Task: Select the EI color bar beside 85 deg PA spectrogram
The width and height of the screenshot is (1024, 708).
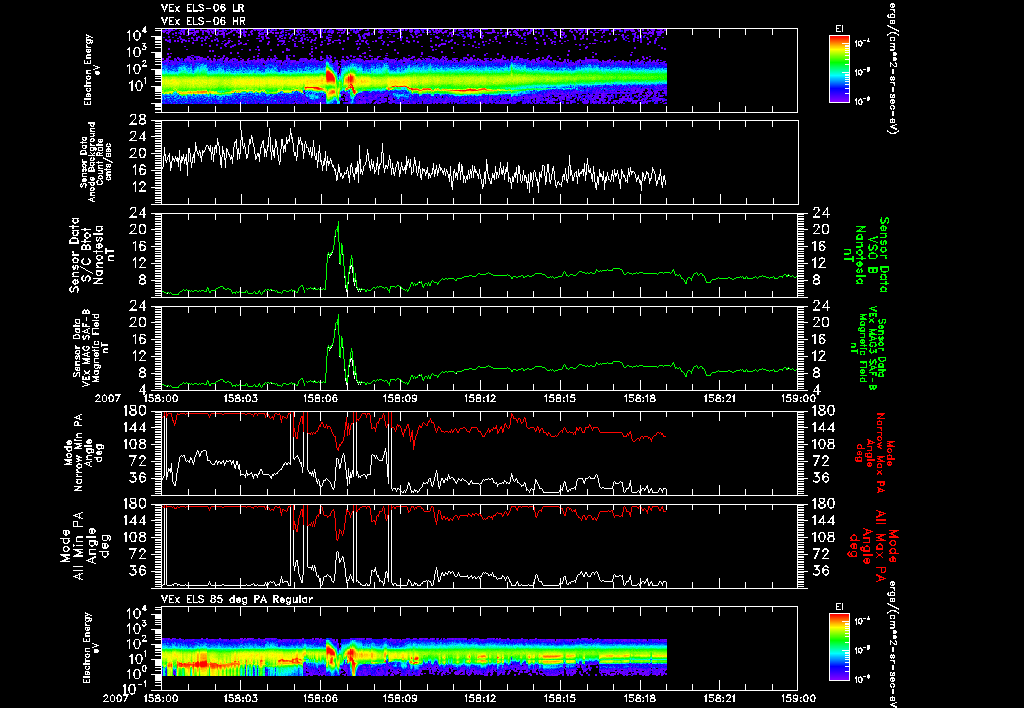Action: (839, 647)
